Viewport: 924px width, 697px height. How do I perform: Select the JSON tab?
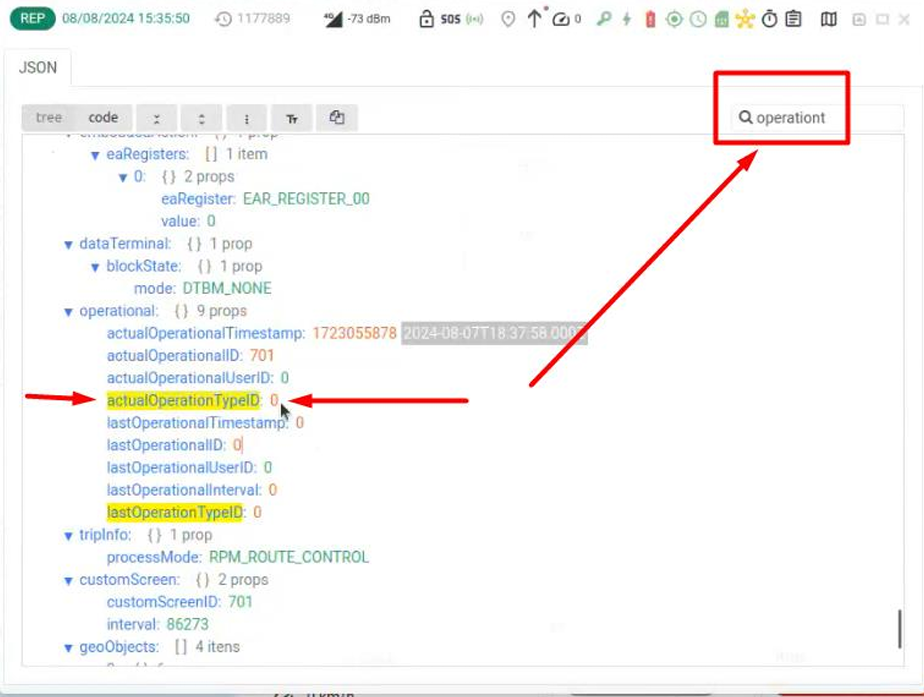(38, 68)
